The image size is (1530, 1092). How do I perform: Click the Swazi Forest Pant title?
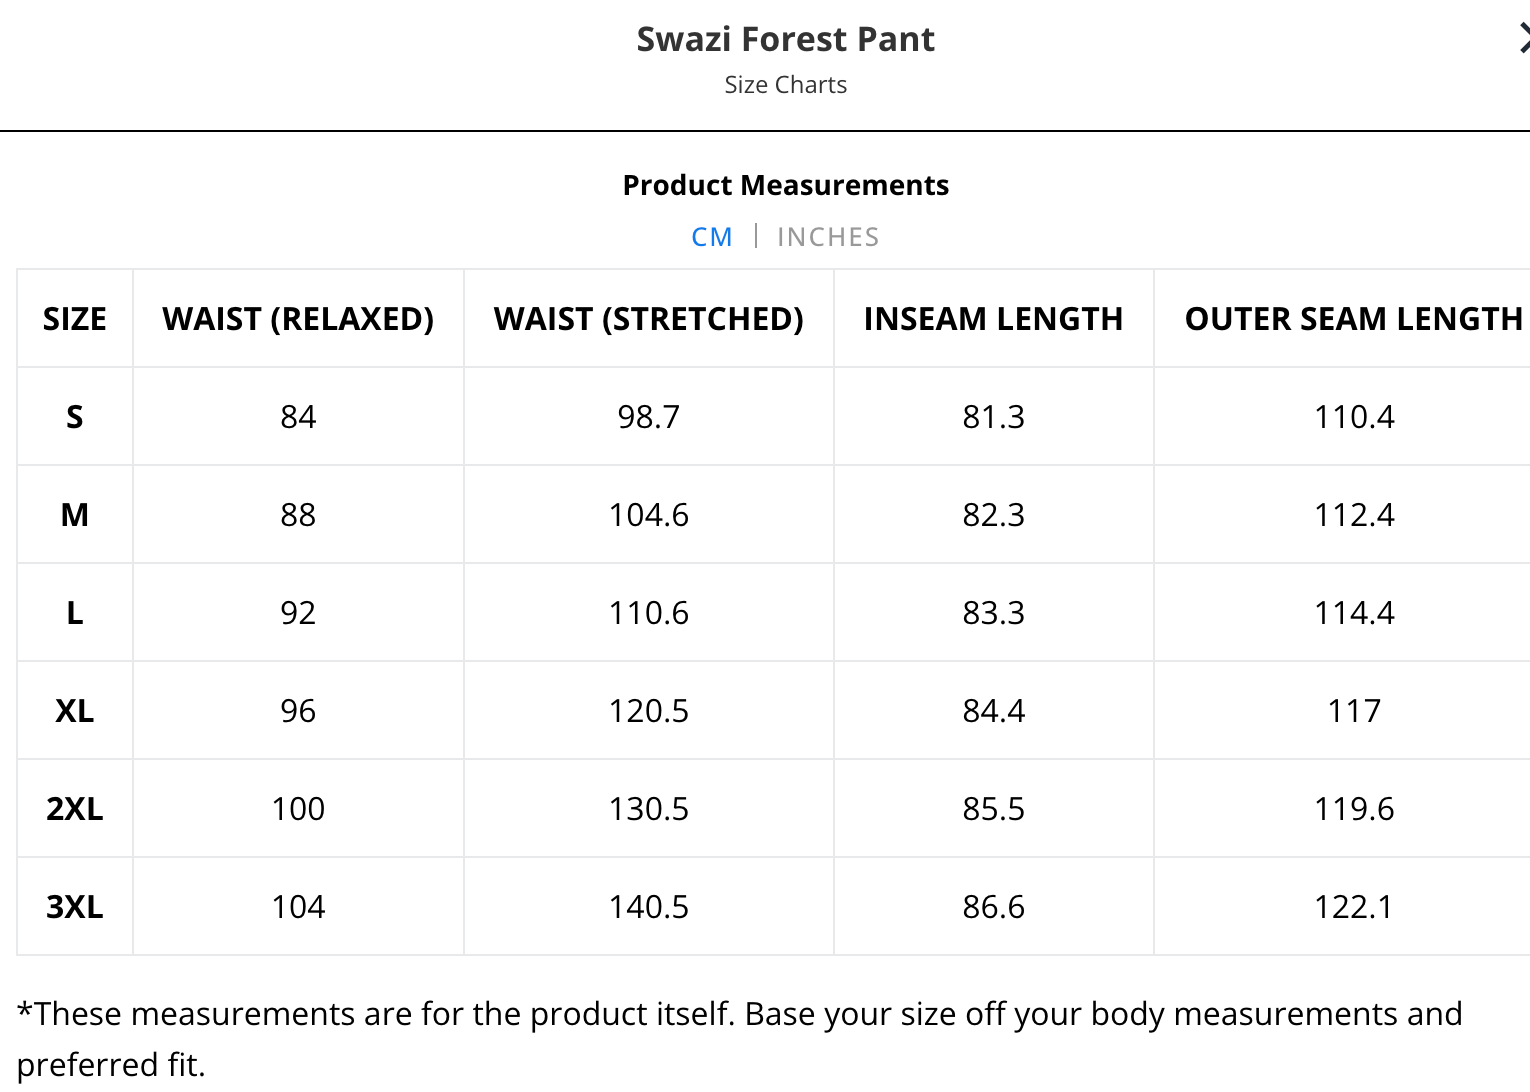point(785,39)
